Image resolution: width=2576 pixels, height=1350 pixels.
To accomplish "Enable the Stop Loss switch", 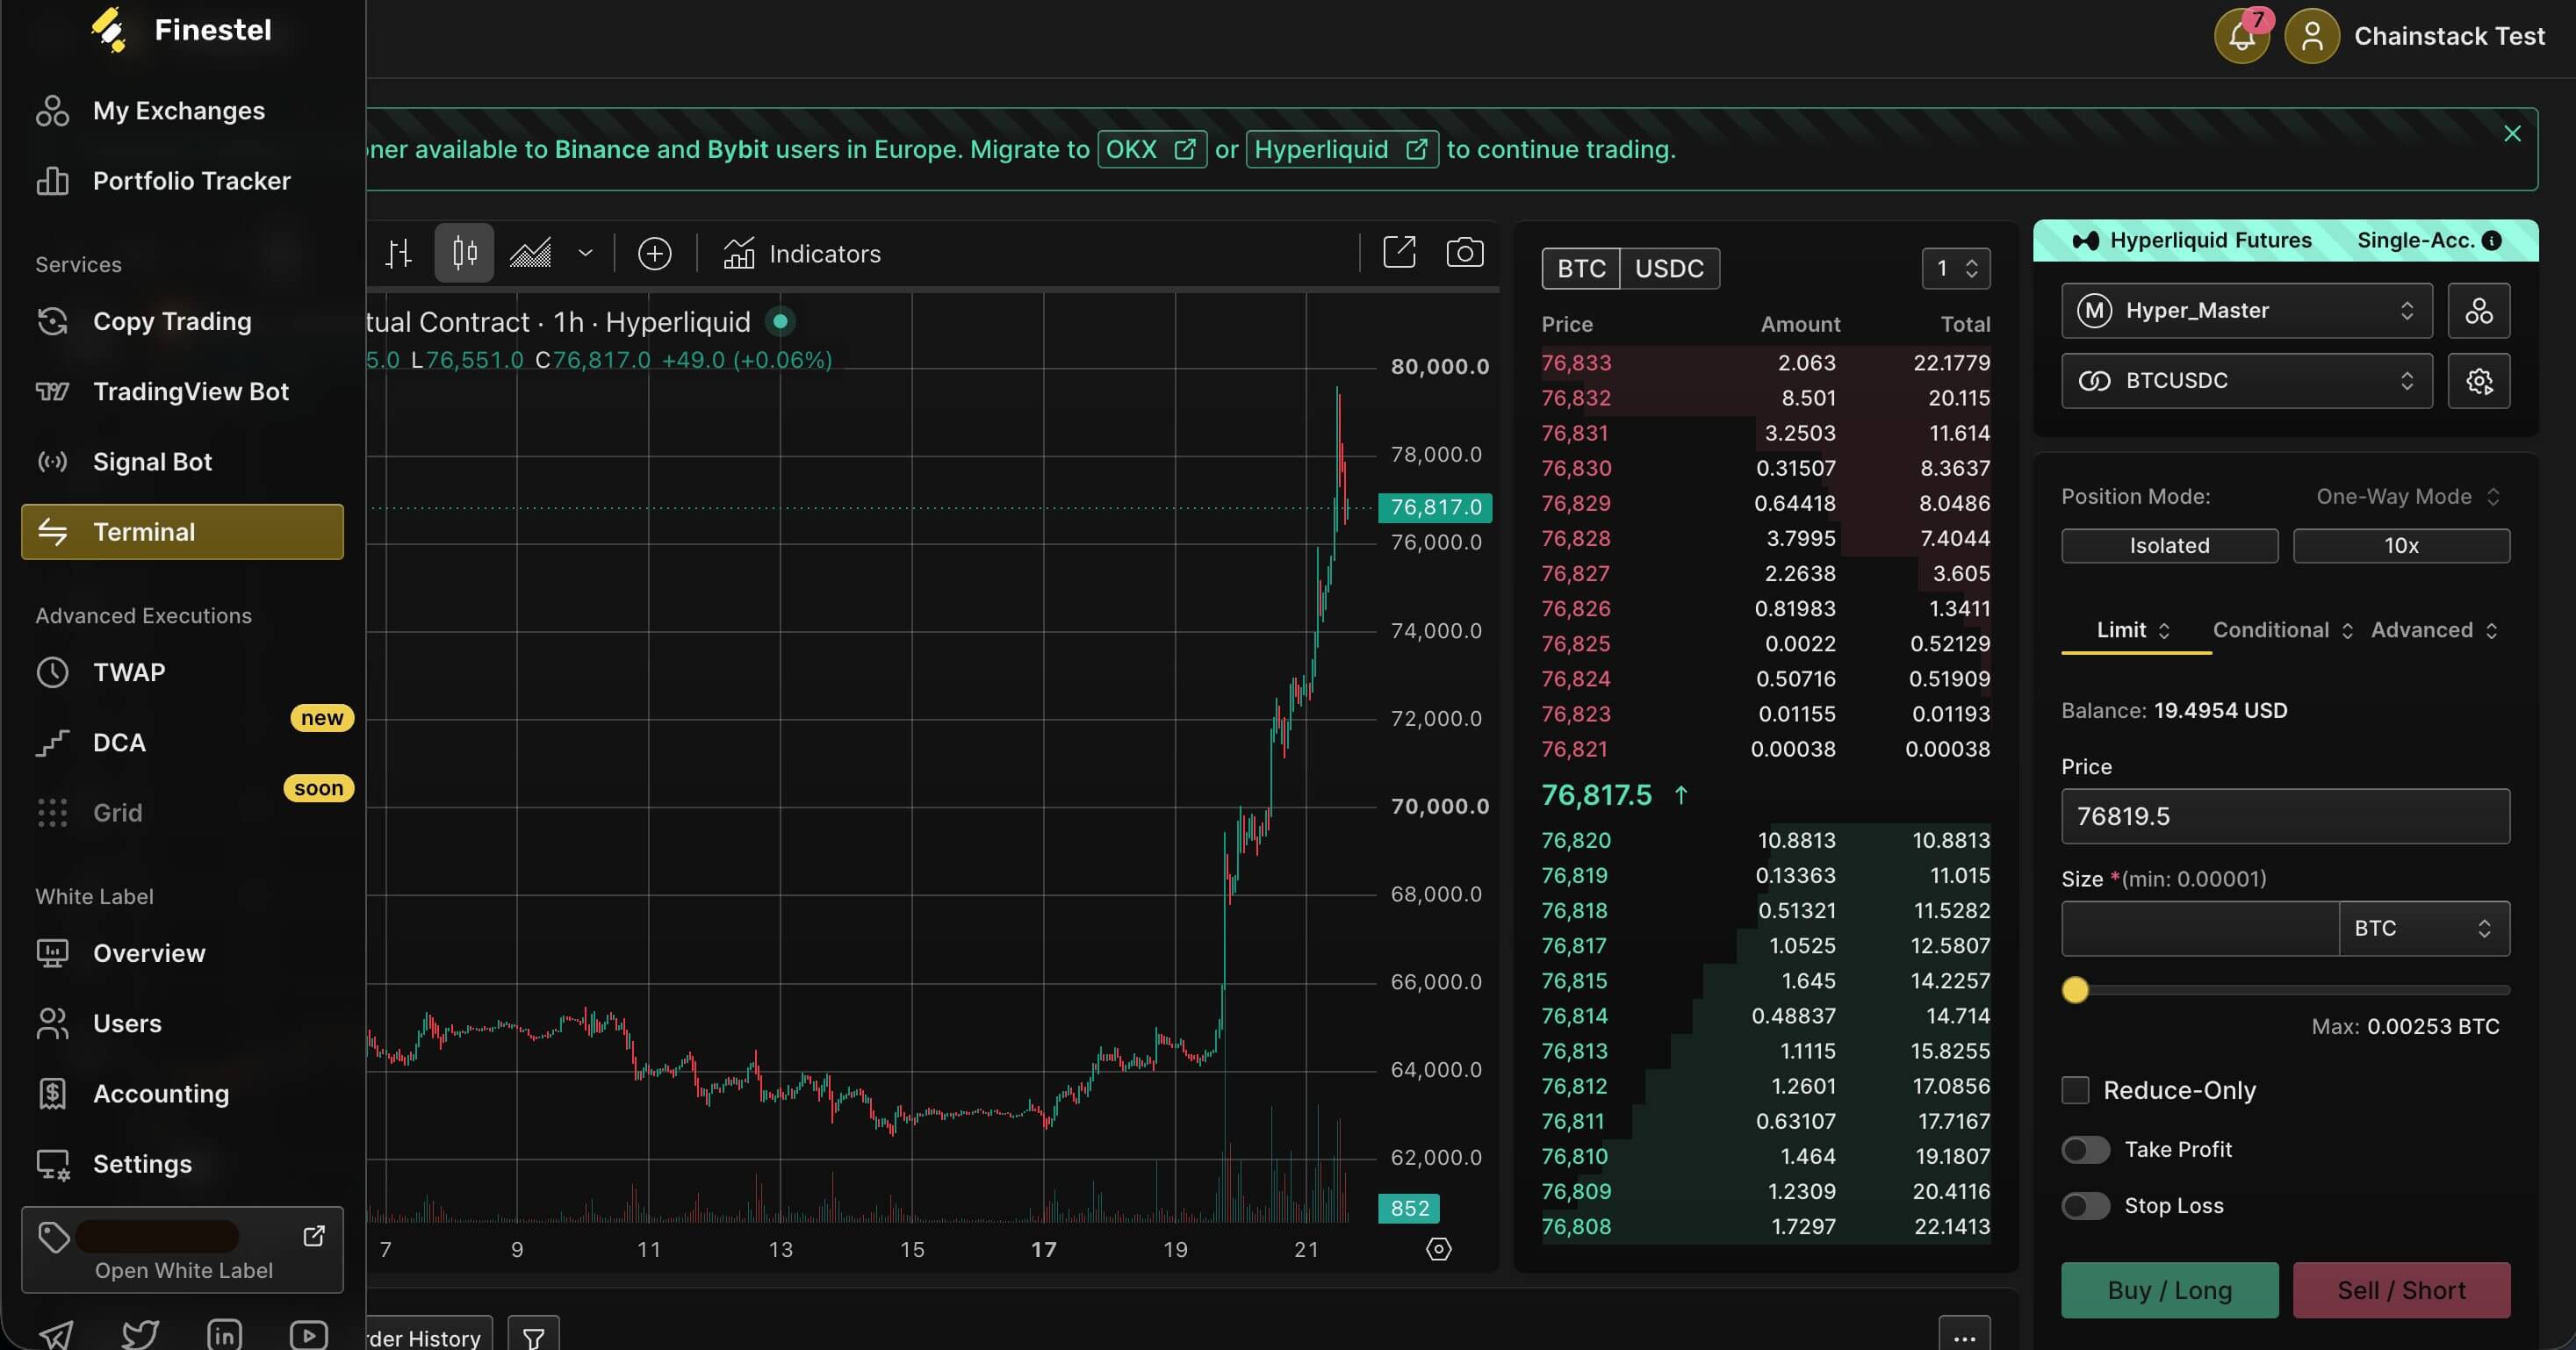I will click(2086, 1206).
